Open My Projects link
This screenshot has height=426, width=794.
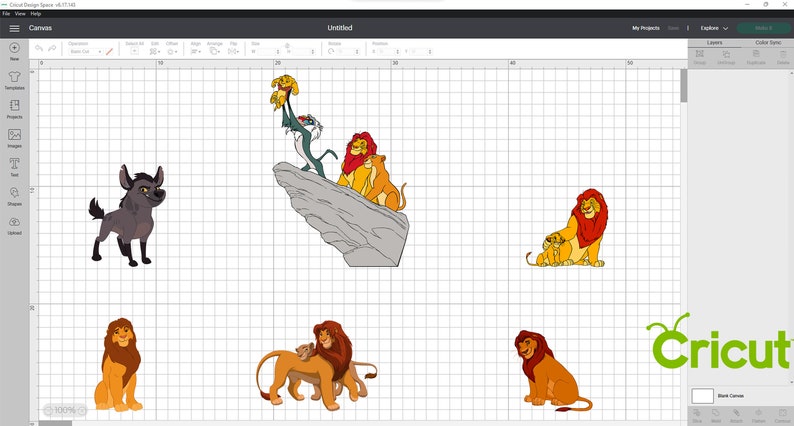646,28
